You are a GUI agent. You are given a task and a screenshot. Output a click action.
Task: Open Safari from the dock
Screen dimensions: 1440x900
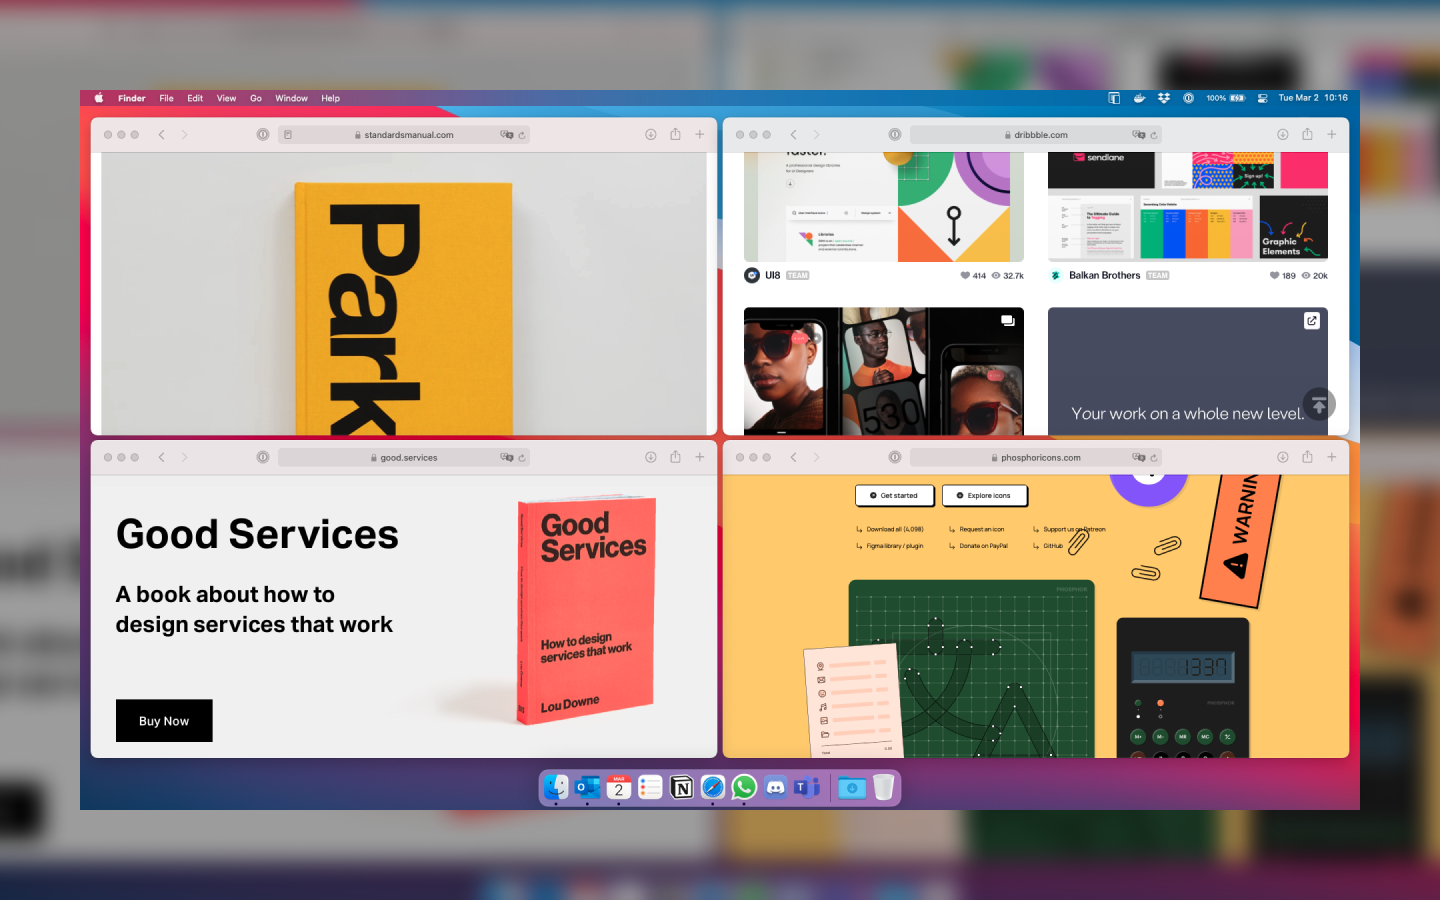click(x=712, y=787)
